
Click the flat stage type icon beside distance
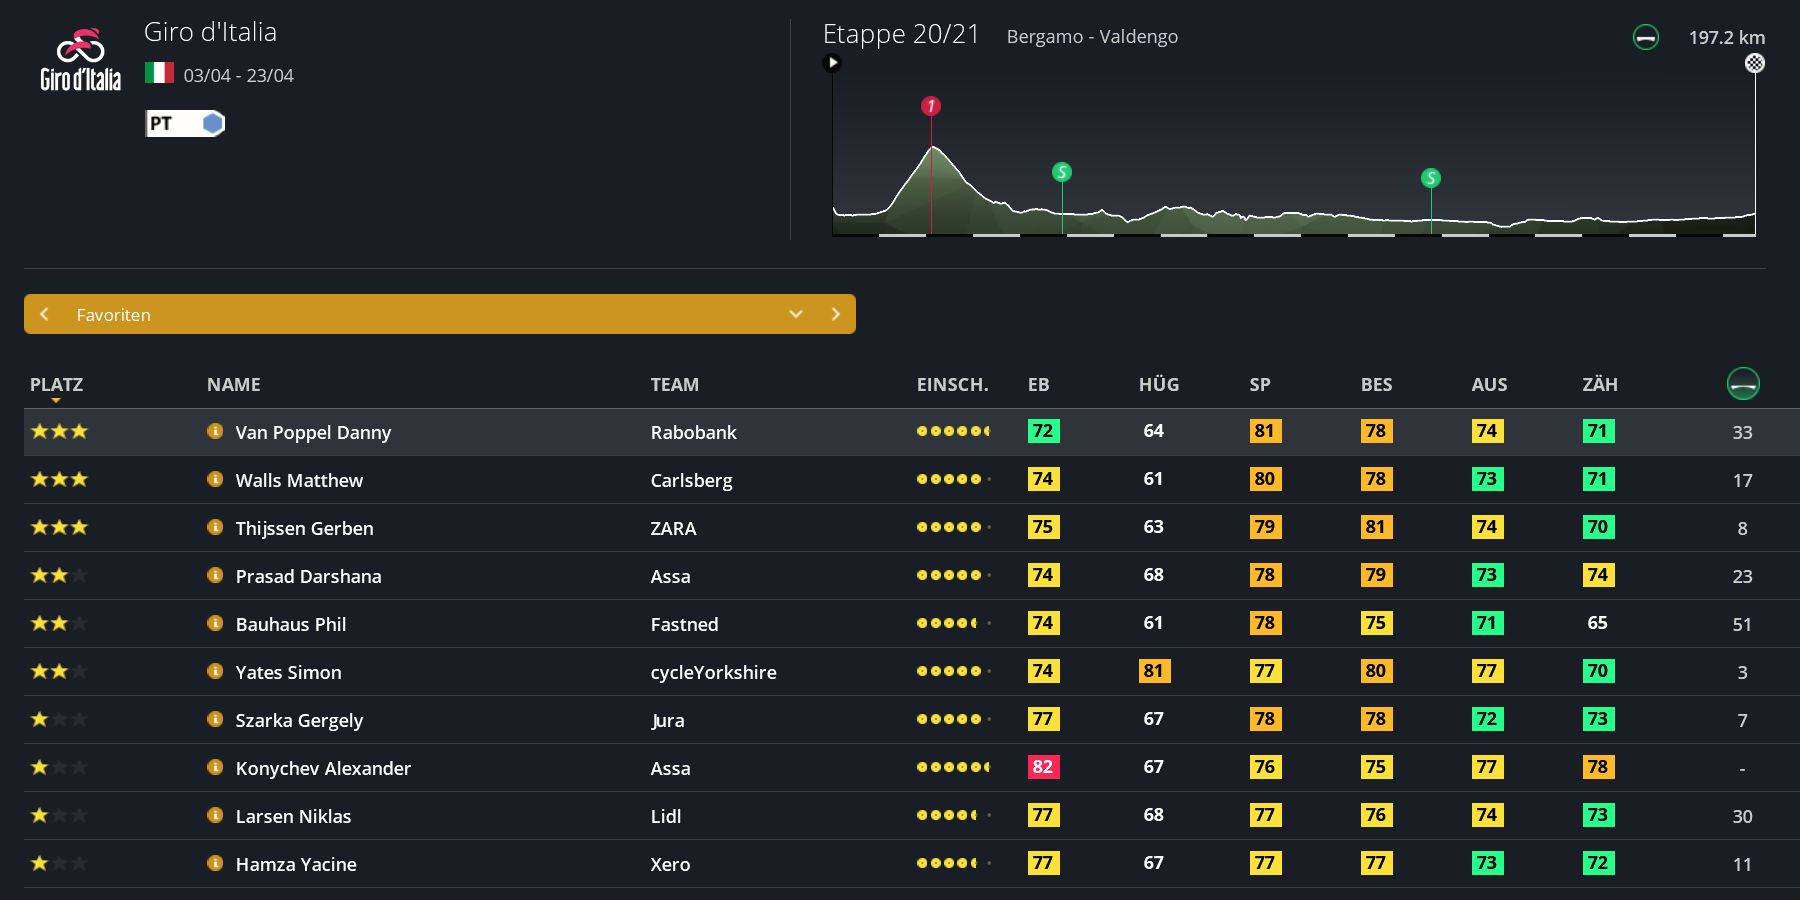click(1645, 38)
